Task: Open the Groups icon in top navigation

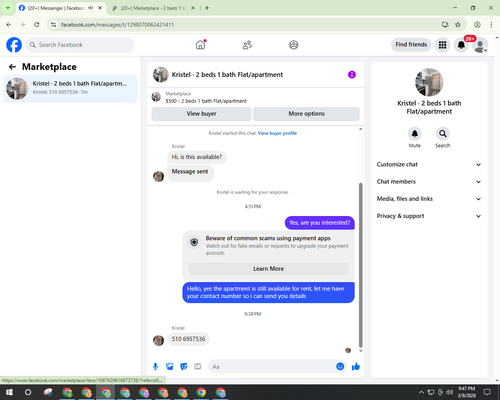Action: 294,45
